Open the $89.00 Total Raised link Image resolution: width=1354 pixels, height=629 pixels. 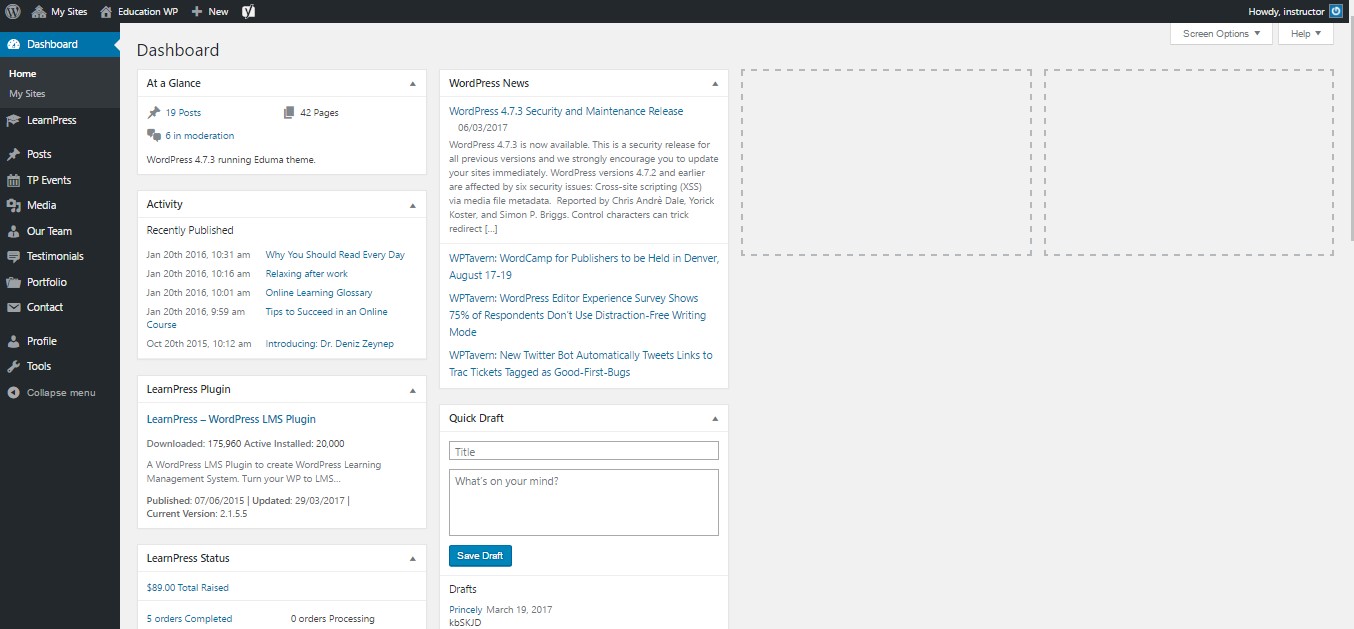click(x=188, y=588)
